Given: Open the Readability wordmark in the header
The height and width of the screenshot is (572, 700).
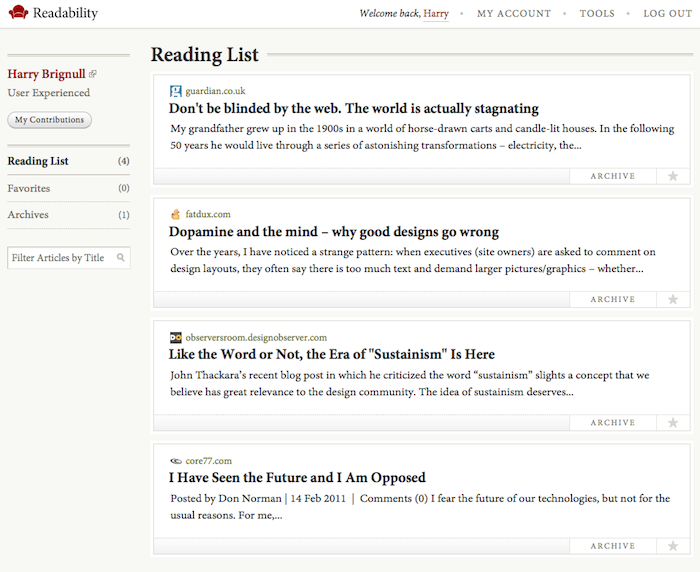Looking at the screenshot, I should coord(65,13).
